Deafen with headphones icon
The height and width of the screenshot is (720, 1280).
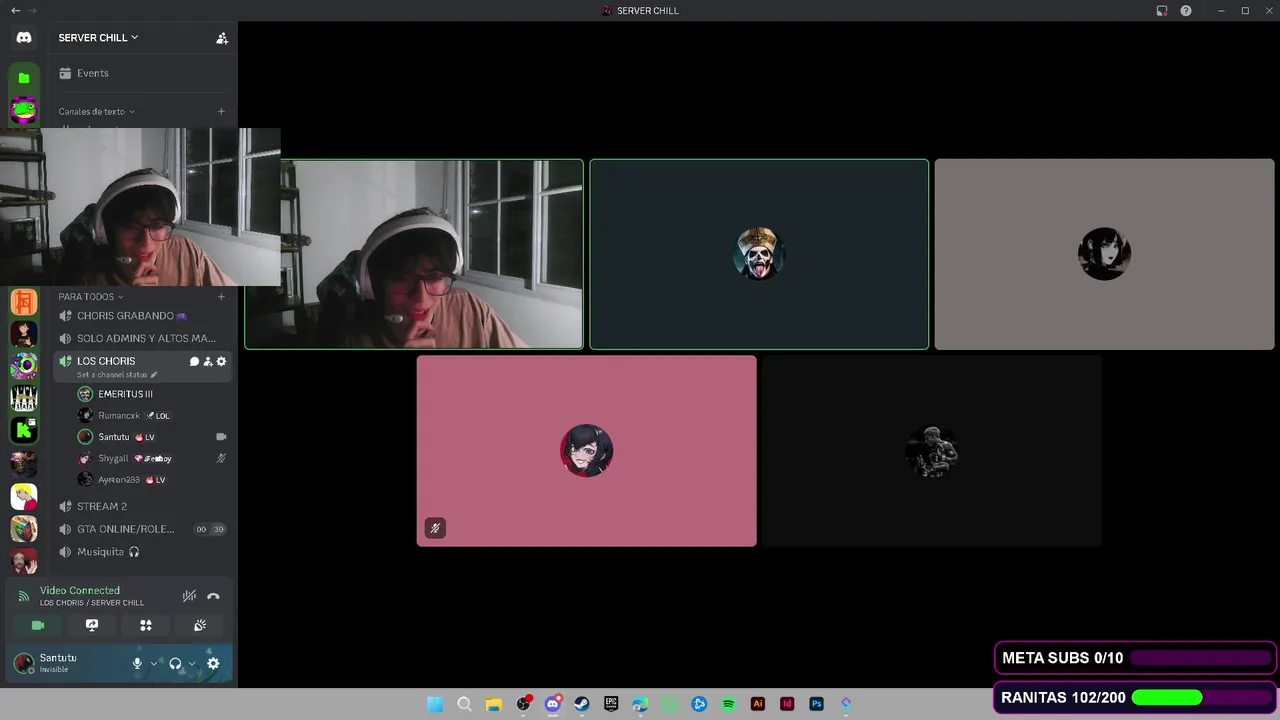pos(175,663)
